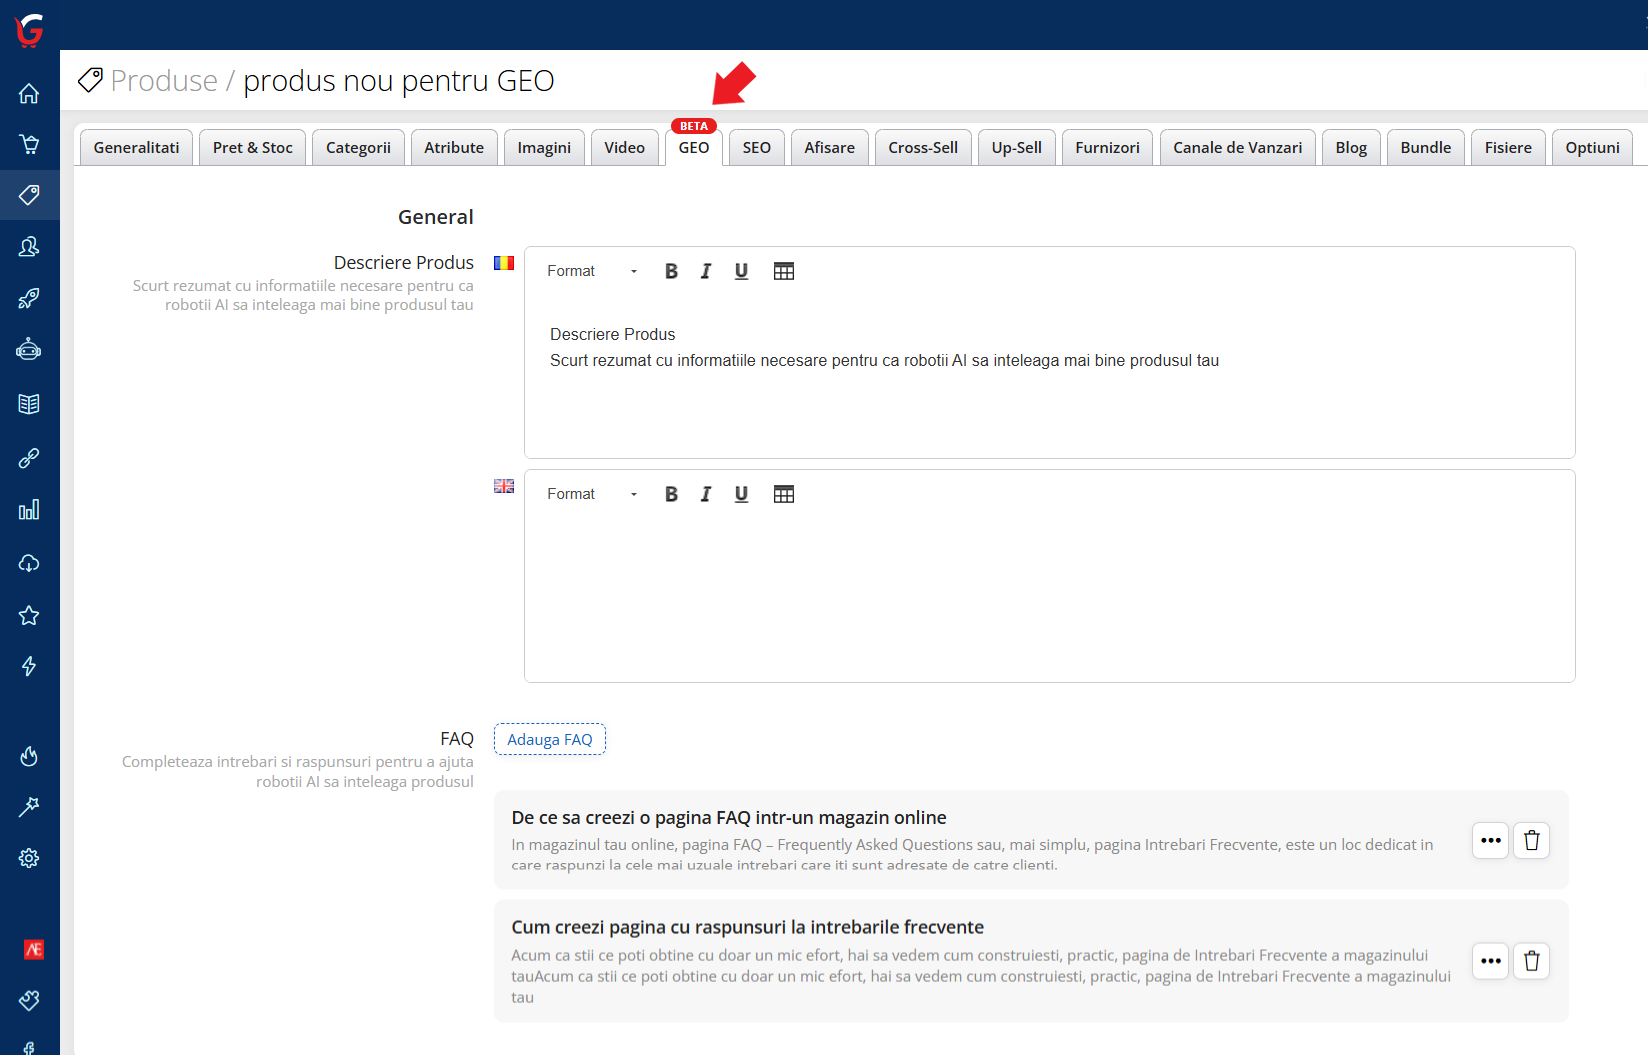Toggle bold in Romanian description editor

click(x=671, y=271)
